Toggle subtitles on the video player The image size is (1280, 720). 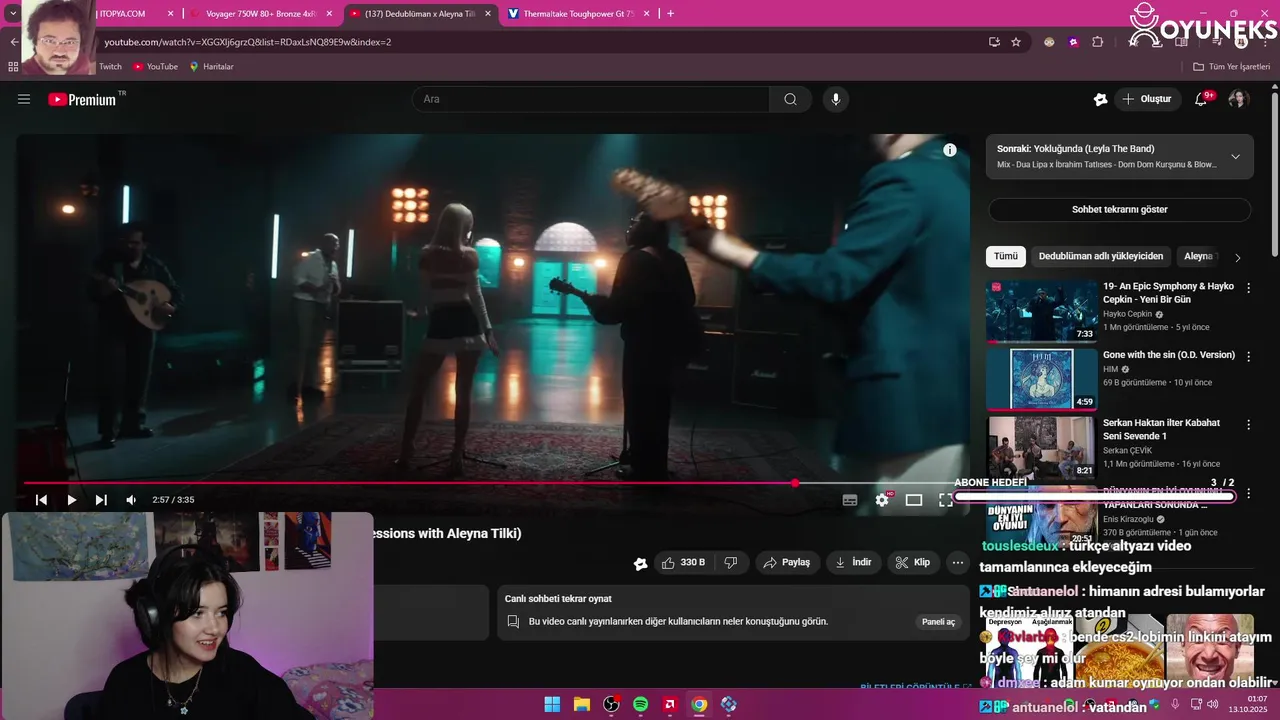point(850,500)
